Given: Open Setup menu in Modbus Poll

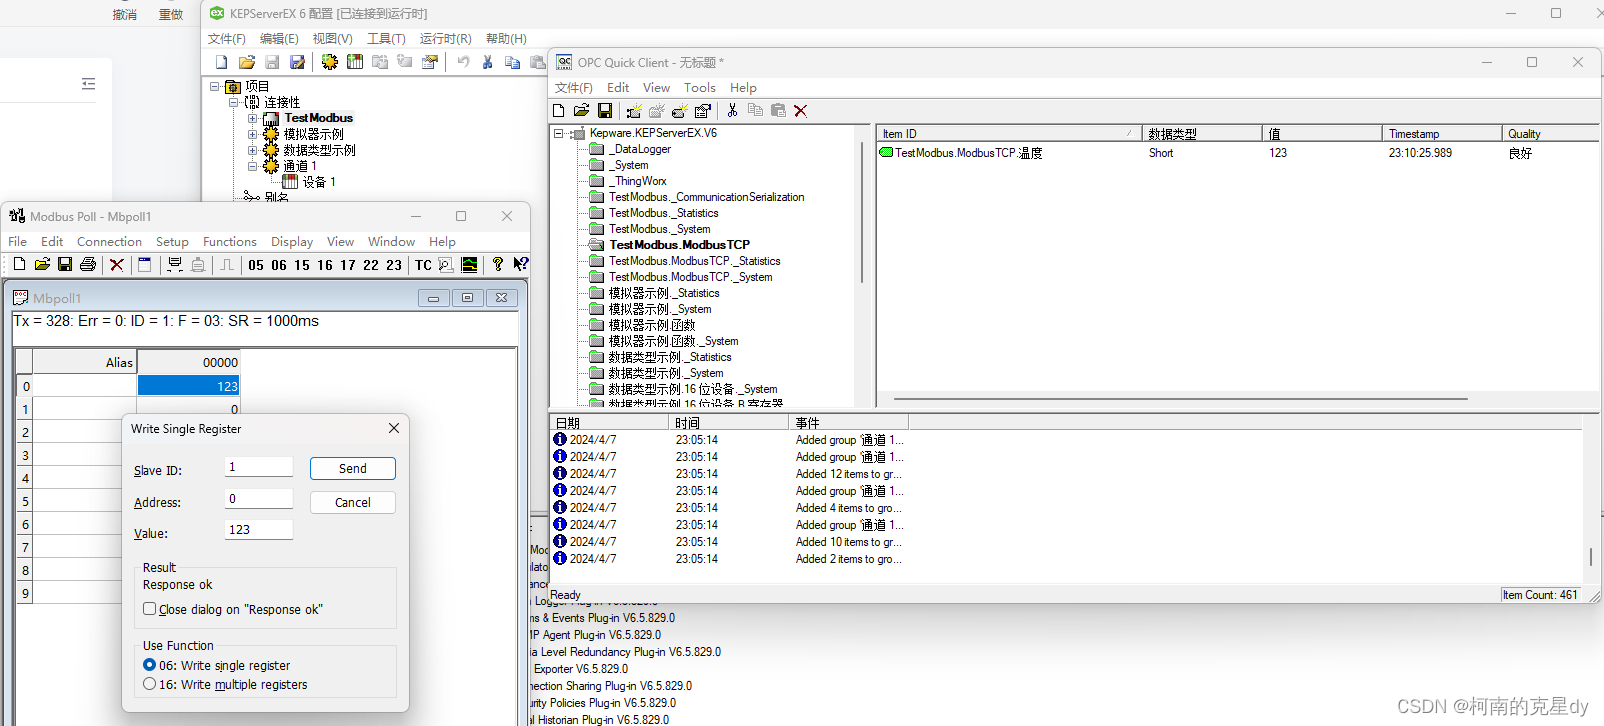Looking at the screenshot, I should (x=172, y=241).
